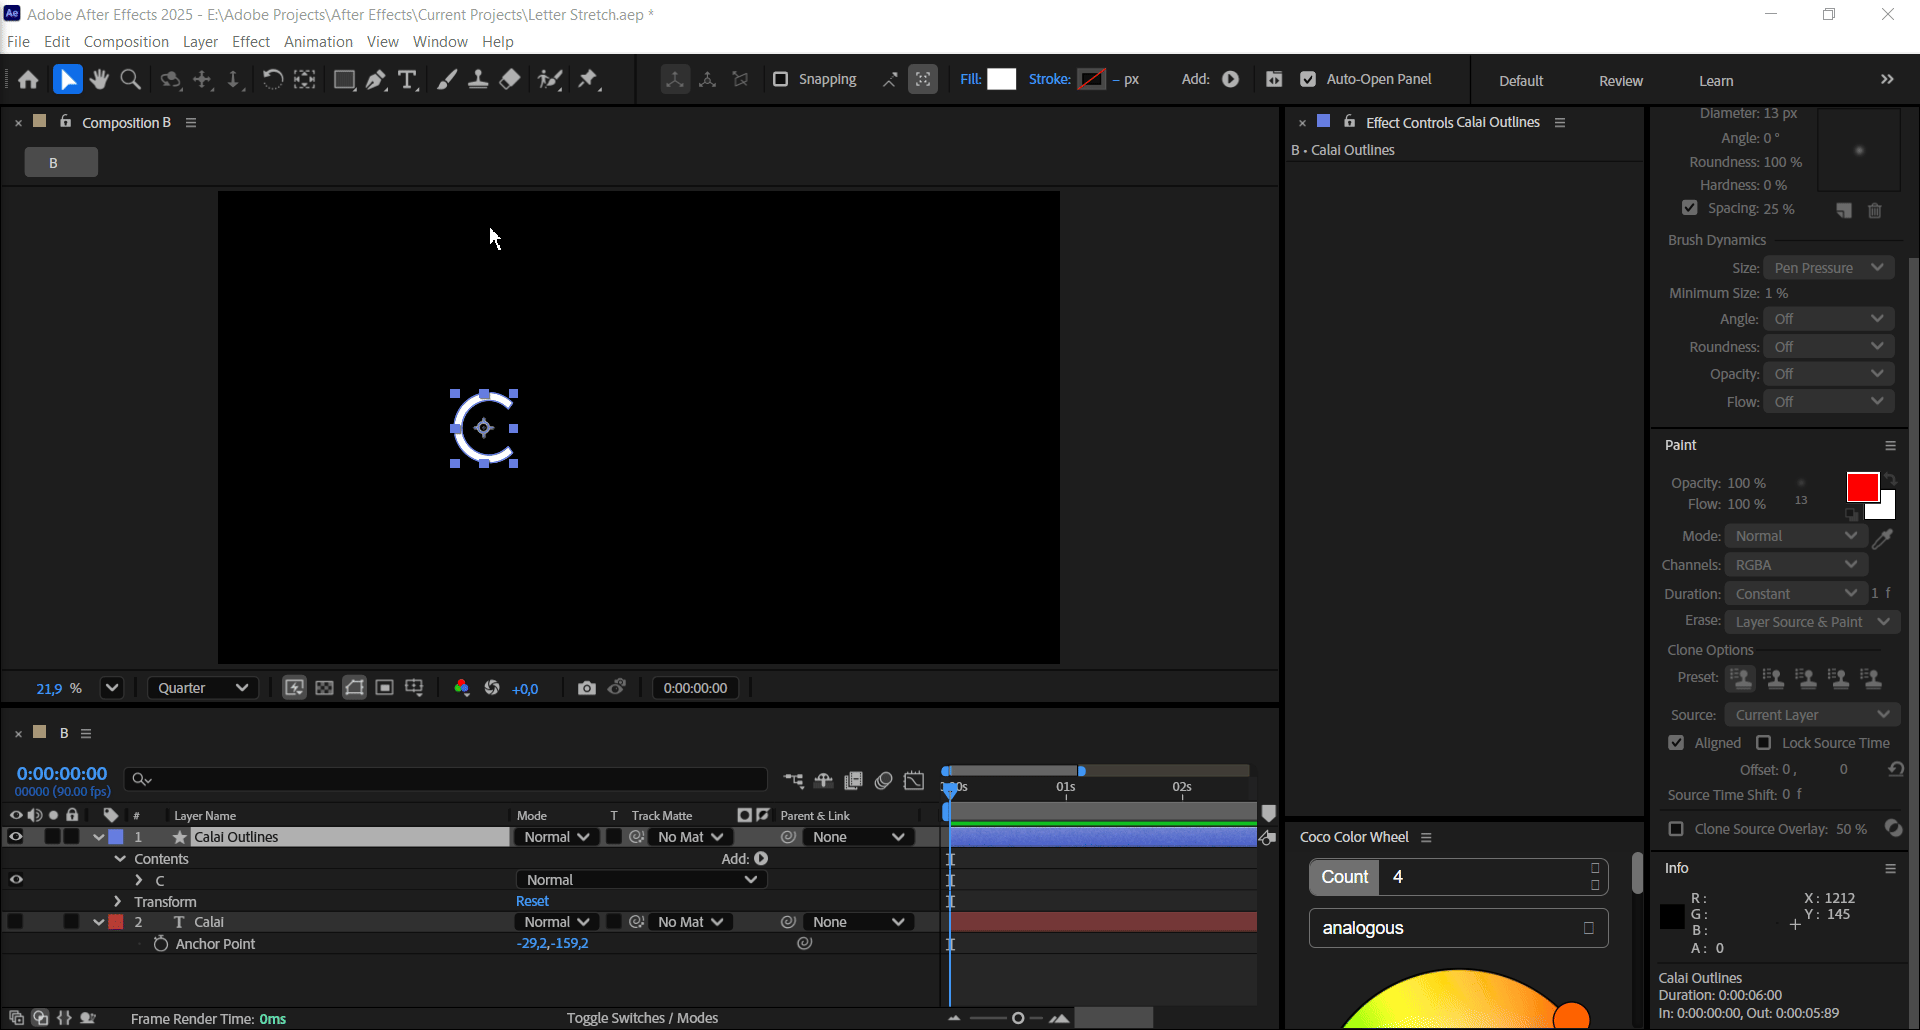Select the Pen tool
Image resolution: width=1920 pixels, height=1030 pixels.
pyautogui.click(x=376, y=80)
